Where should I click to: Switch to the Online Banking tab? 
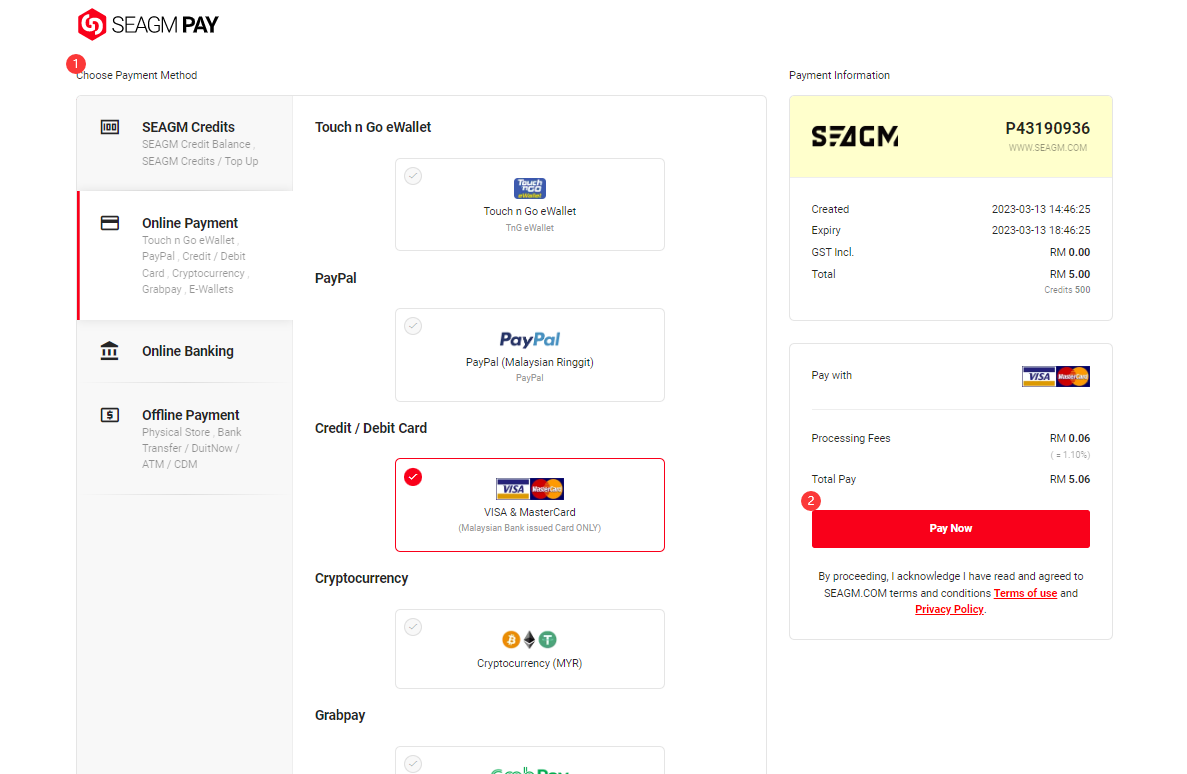(x=185, y=351)
